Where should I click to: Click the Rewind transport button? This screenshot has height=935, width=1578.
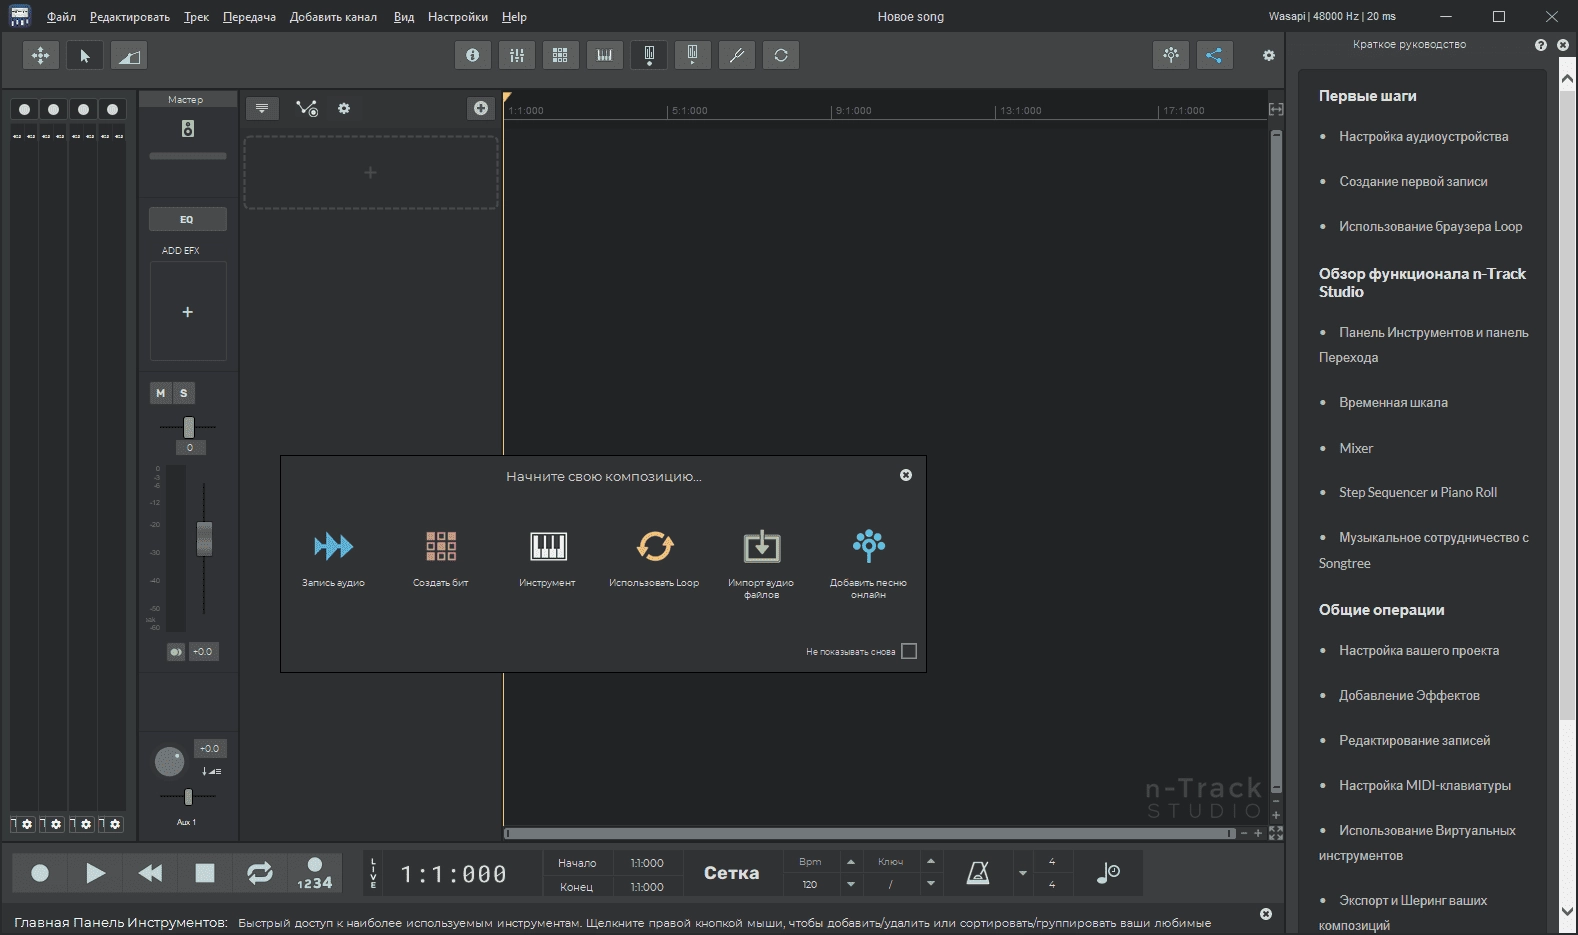tap(150, 873)
